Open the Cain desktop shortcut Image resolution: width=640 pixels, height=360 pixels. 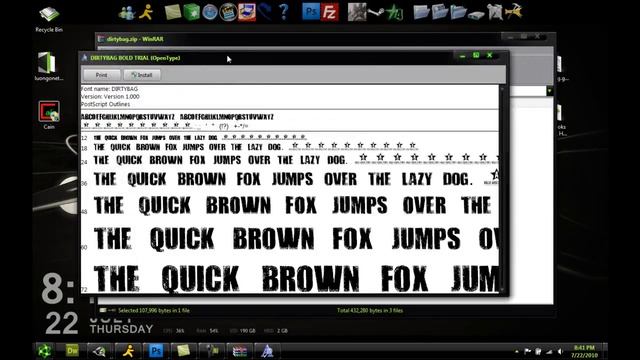[x=49, y=115]
